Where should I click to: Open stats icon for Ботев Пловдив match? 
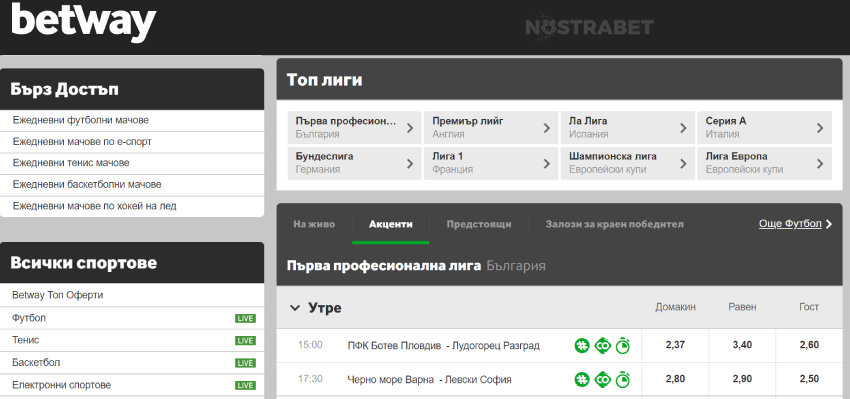point(582,345)
